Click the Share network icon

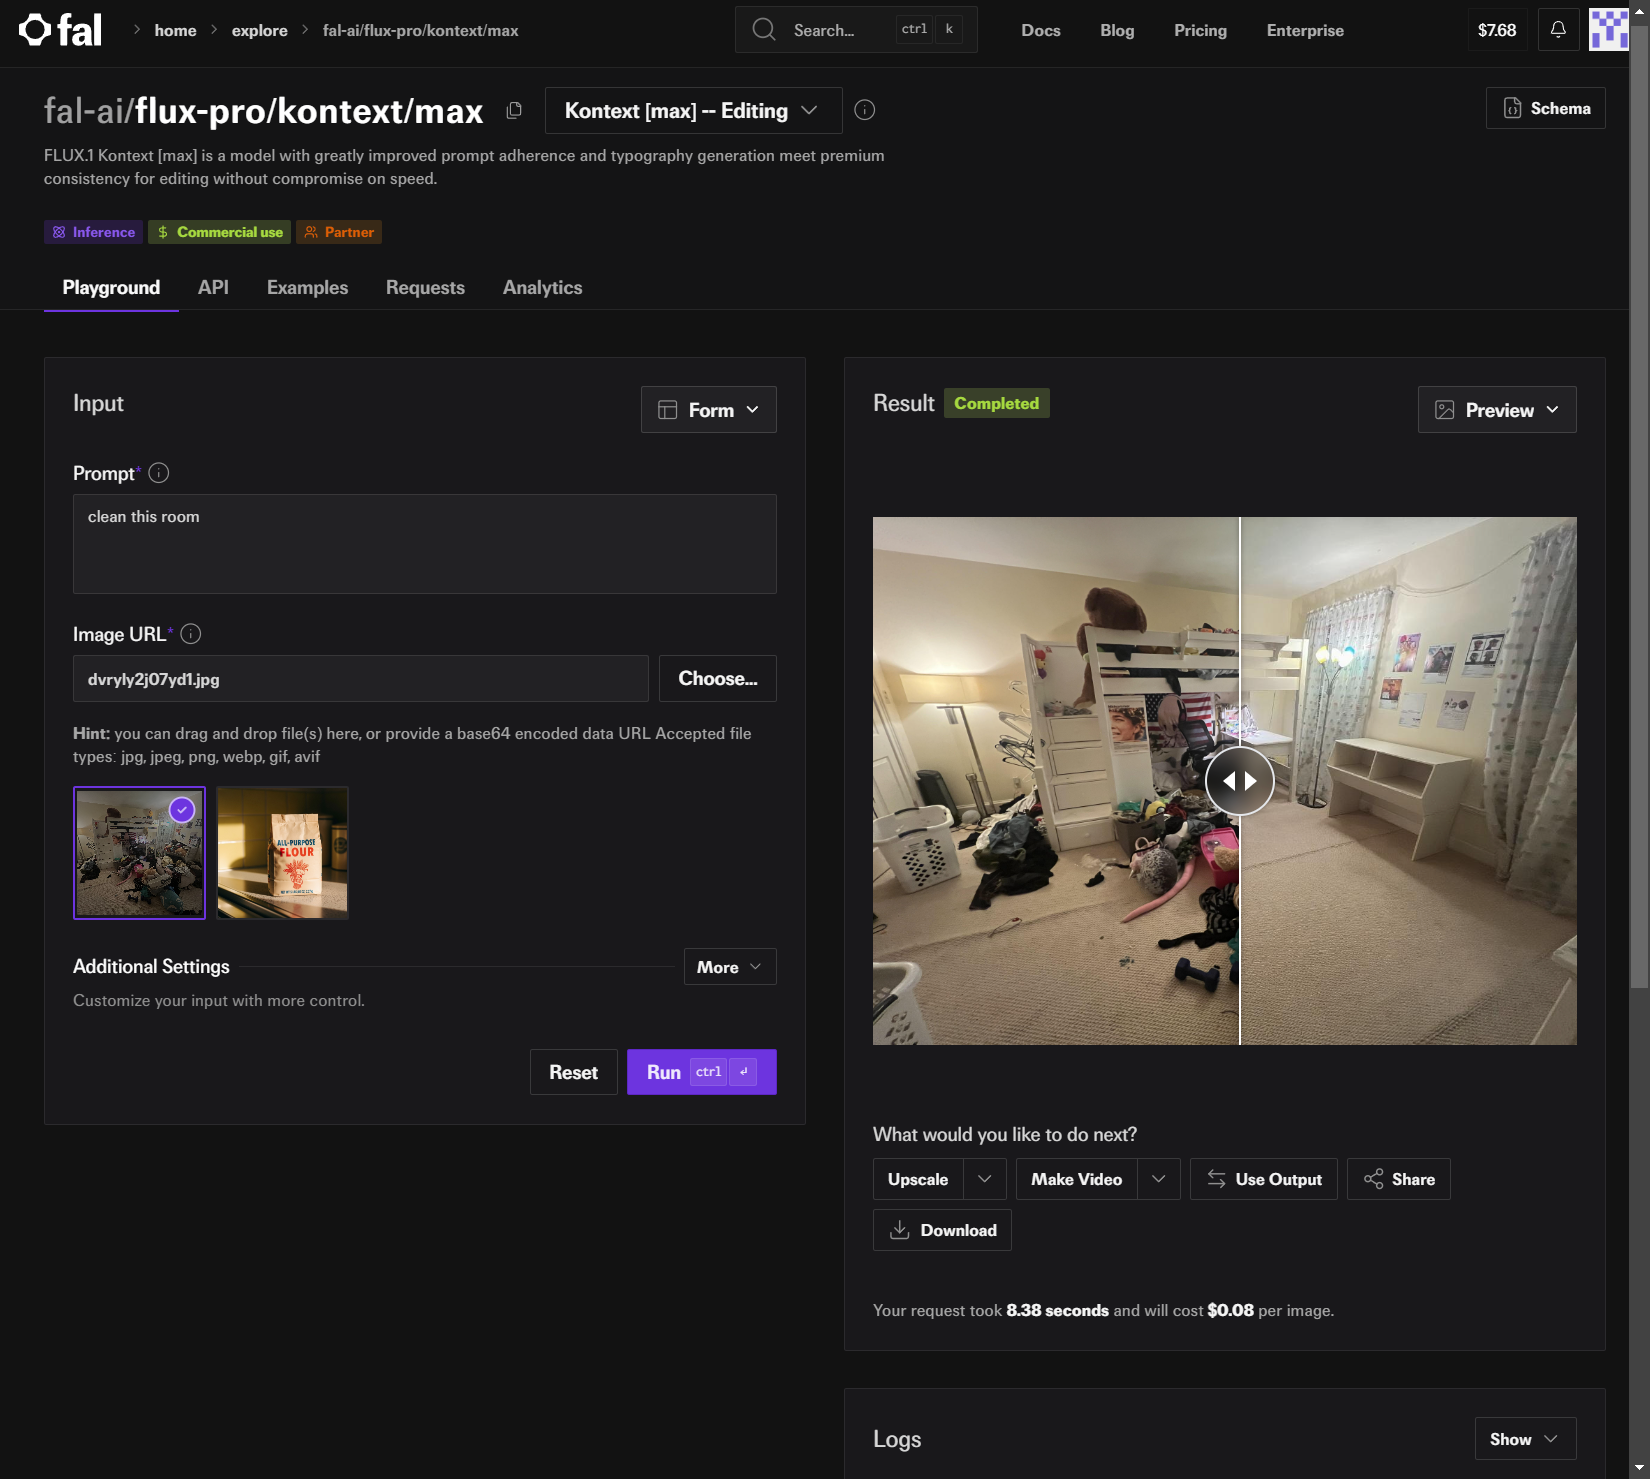(x=1374, y=1179)
